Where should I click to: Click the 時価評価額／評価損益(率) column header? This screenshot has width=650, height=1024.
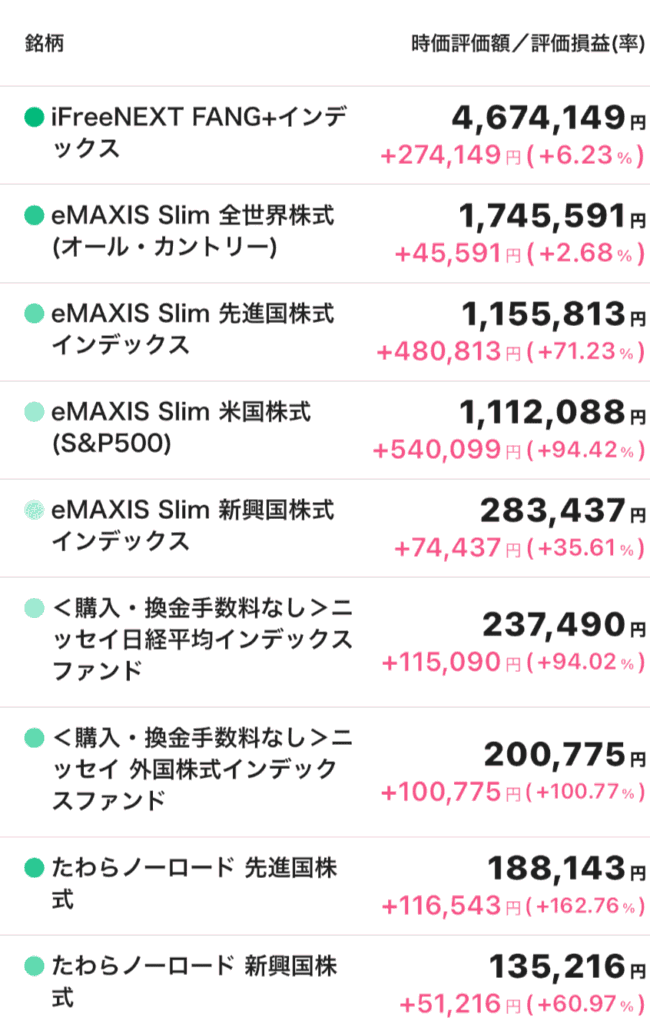(x=528, y=43)
